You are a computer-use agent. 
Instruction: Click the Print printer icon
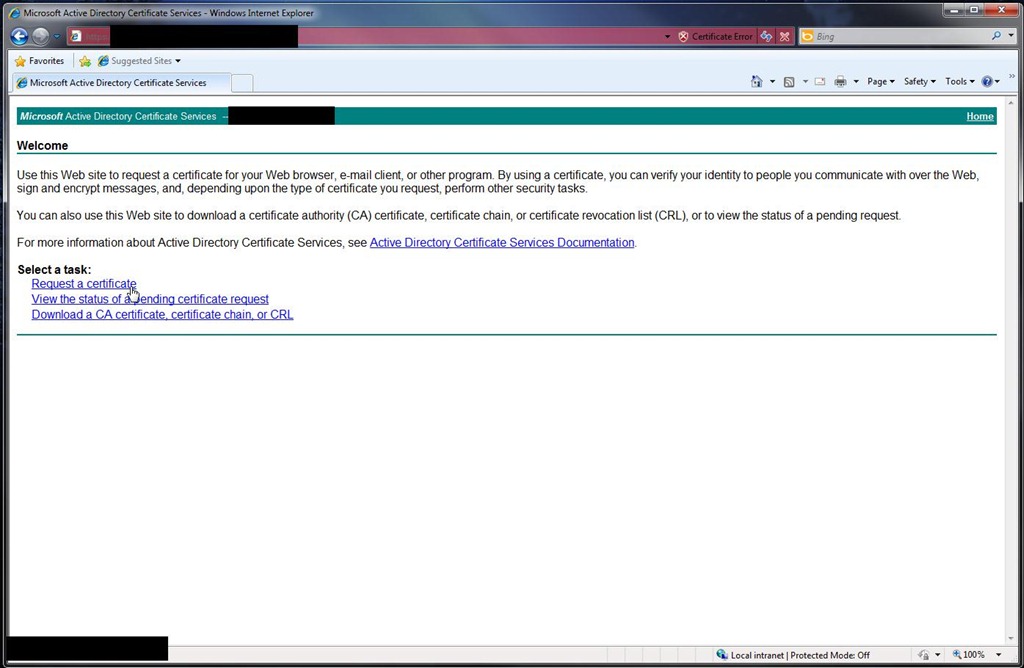840,82
